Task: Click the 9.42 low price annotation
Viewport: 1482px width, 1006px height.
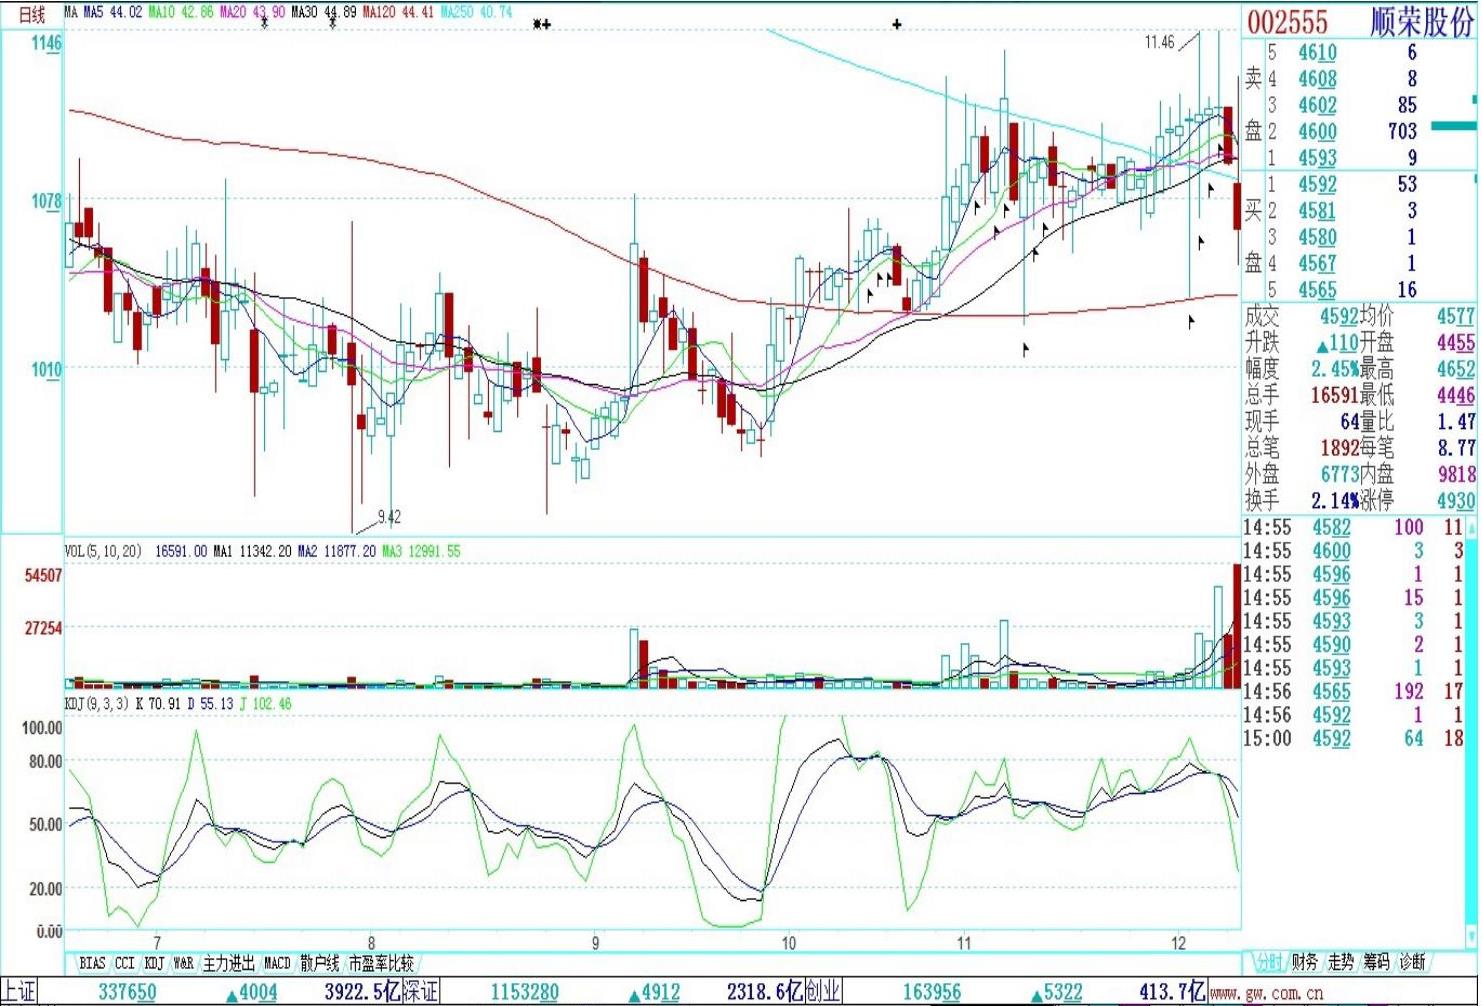Action: [x=389, y=517]
